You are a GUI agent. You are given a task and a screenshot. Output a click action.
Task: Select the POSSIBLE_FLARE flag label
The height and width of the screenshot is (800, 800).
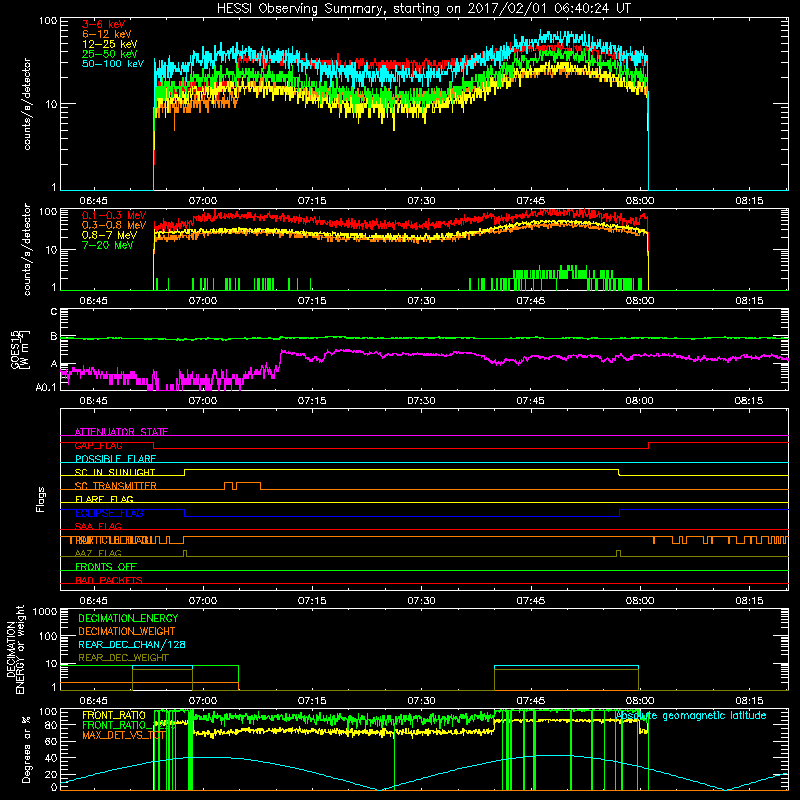point(115,459)
